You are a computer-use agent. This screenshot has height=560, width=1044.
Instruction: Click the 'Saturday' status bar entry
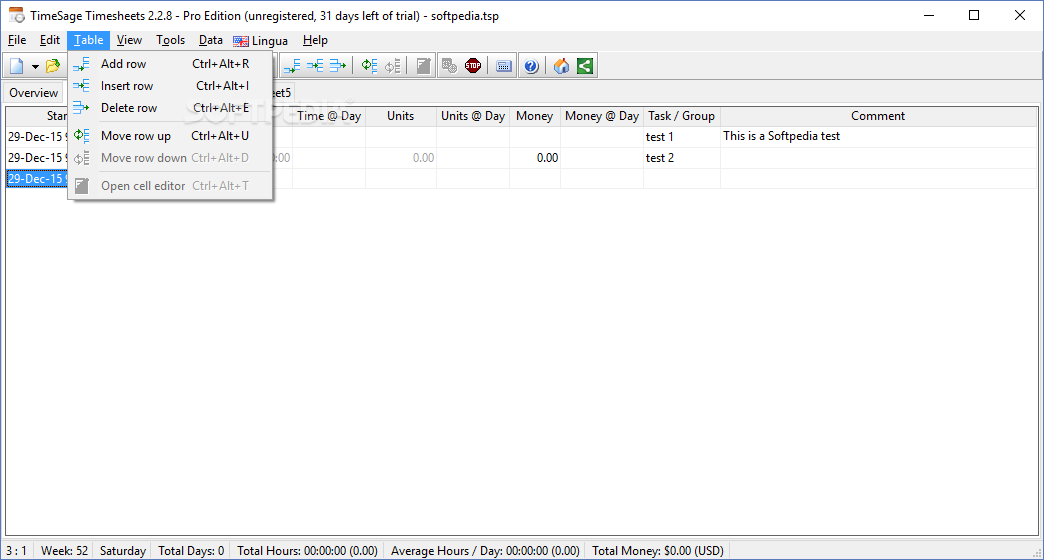[123, 551]
